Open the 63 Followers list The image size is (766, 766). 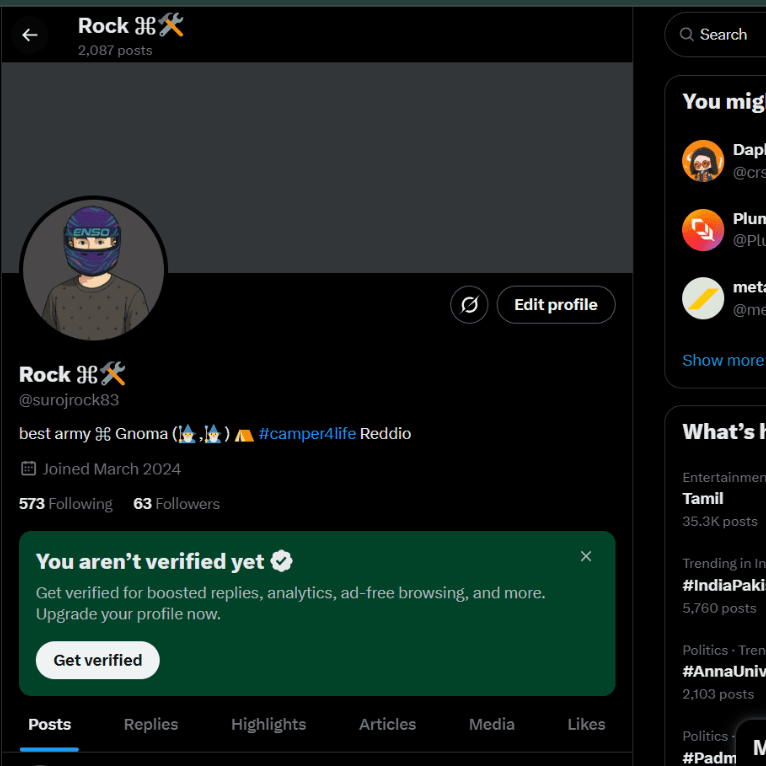point(176,503)
